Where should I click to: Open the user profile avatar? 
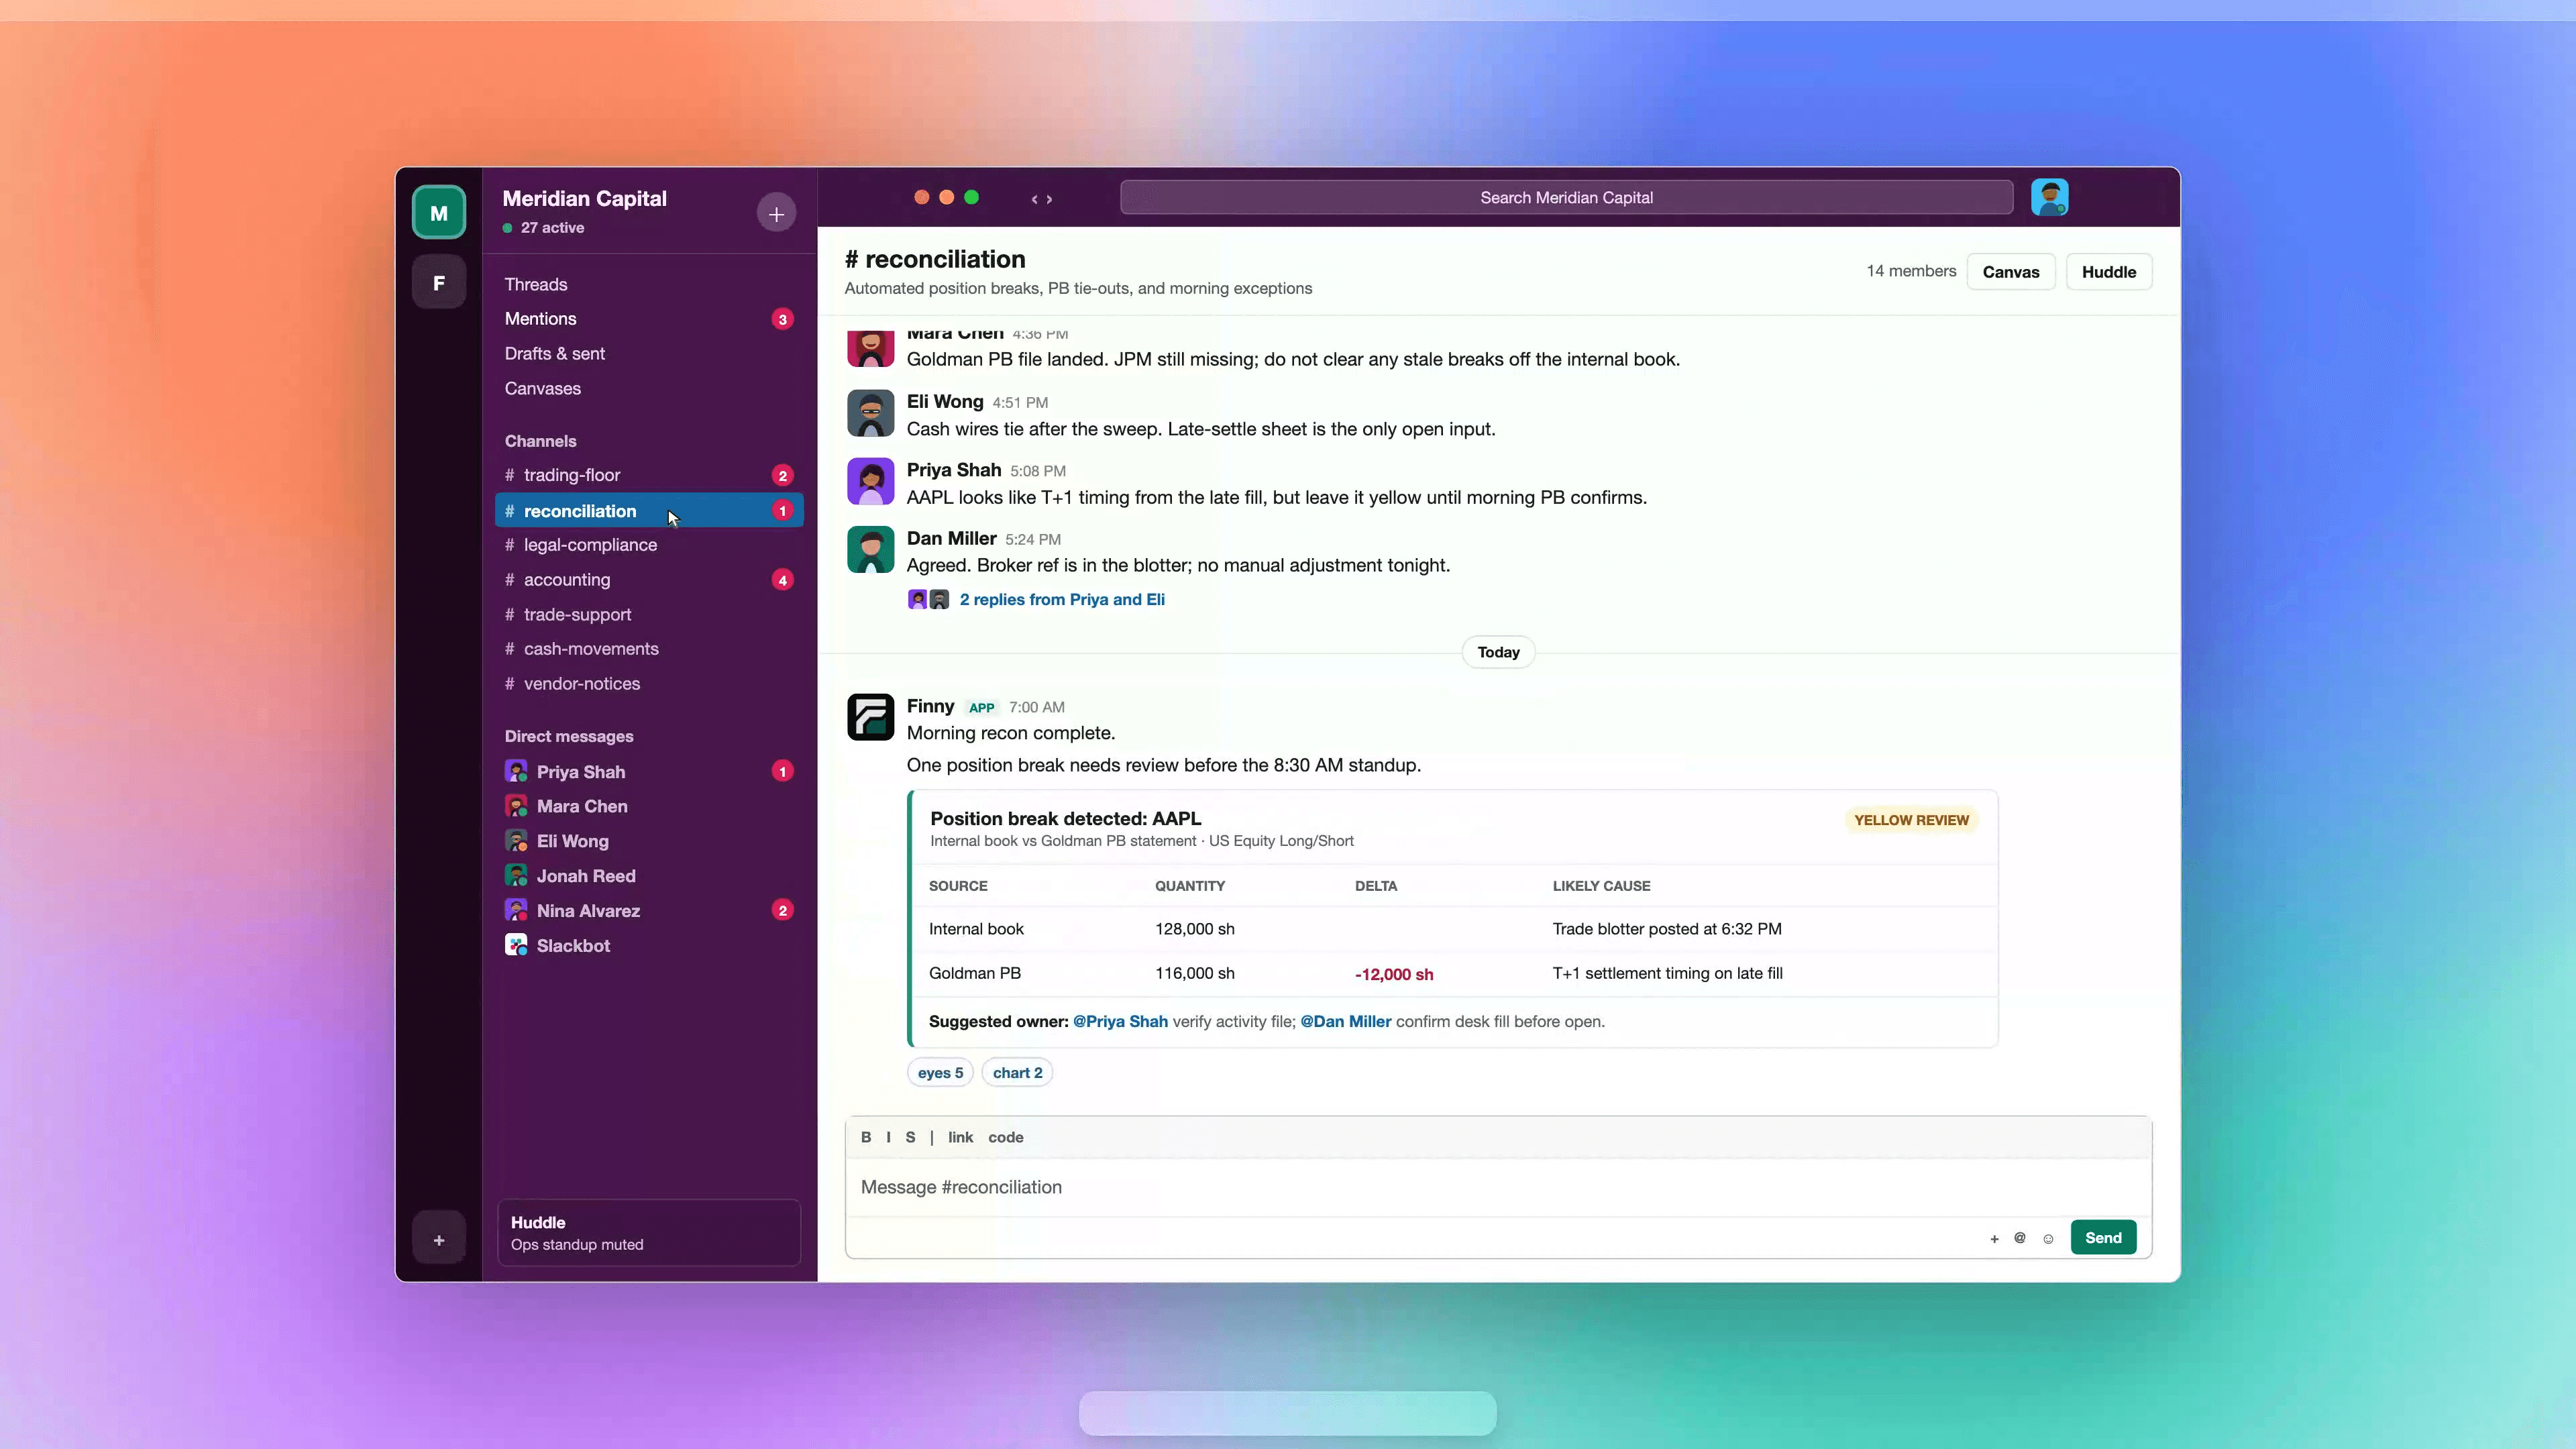coord(2049,197)
